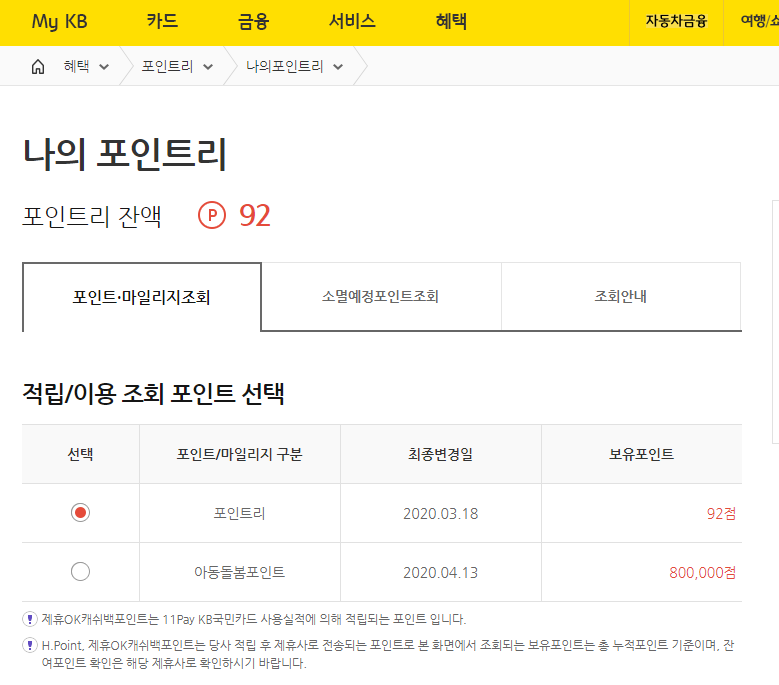Select the 아동돌봄포인트 radio button
Image resolution: width=779 pixels, height=685 pixels.
click(80, 572)
